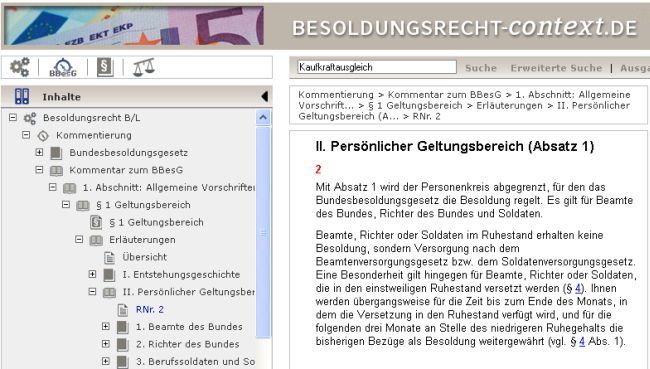Click book icon beside 3. Berufssoldaten
The height and width of the screenshot is (369, 650).
click(122, 362)
